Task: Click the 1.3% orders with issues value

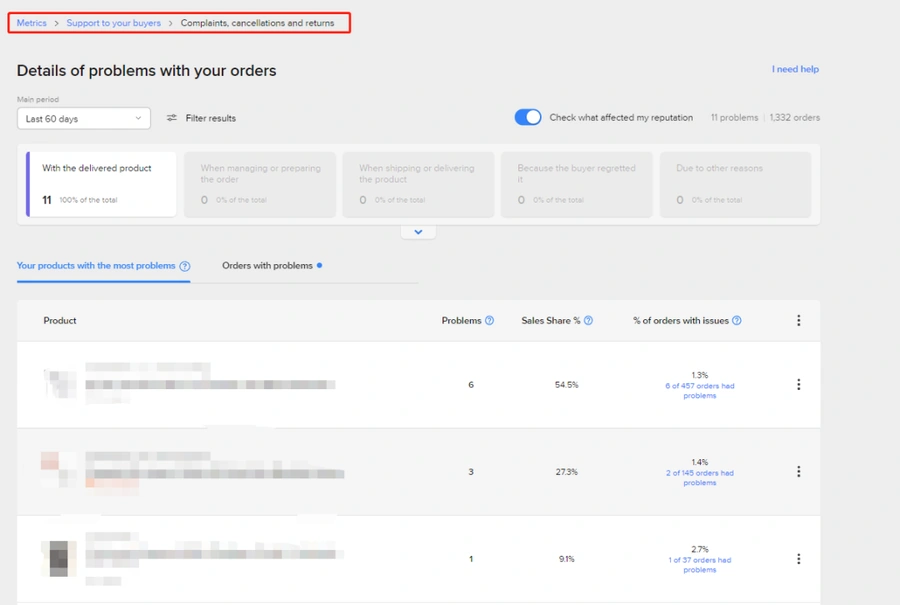Action: [700, 375]
